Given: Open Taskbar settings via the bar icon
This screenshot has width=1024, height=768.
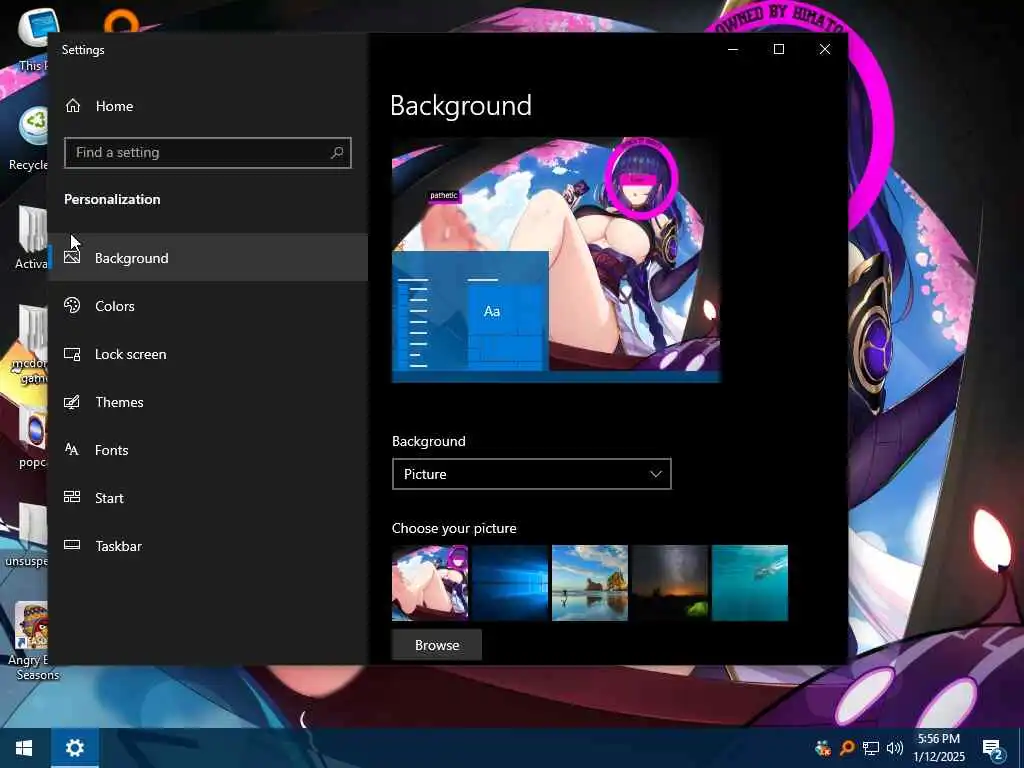Looking at the screenshot, I should coord(72,545).
